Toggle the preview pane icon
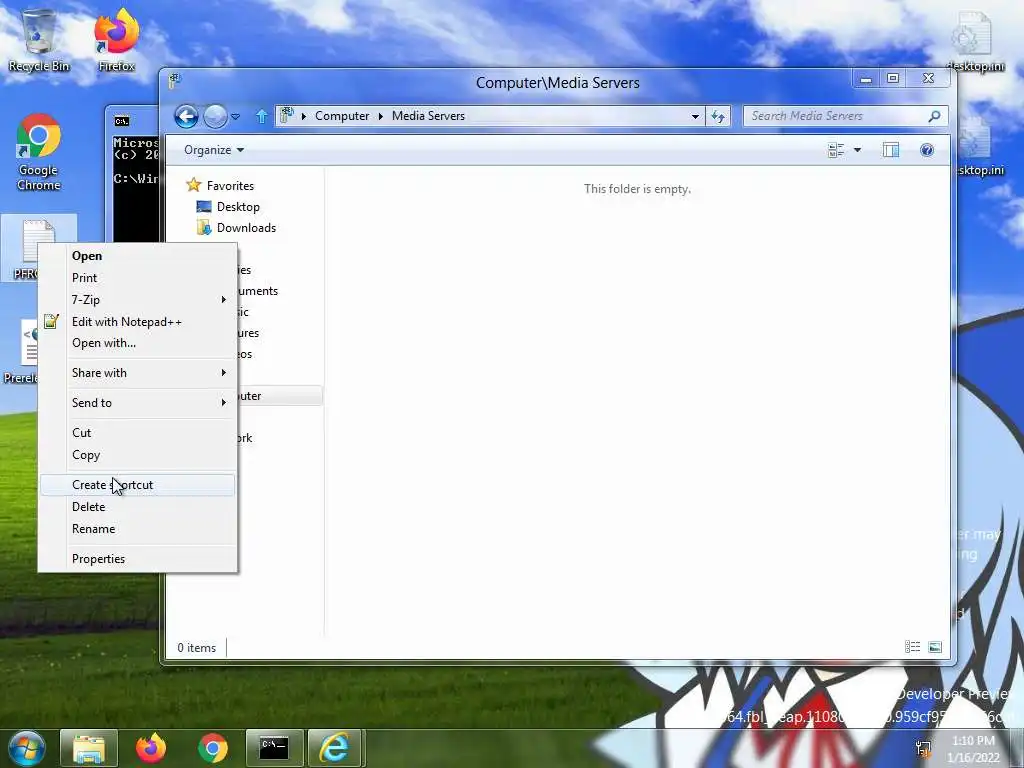This screenshot has width=1024, height=768. pyautogui.click(x=891, y=150)
